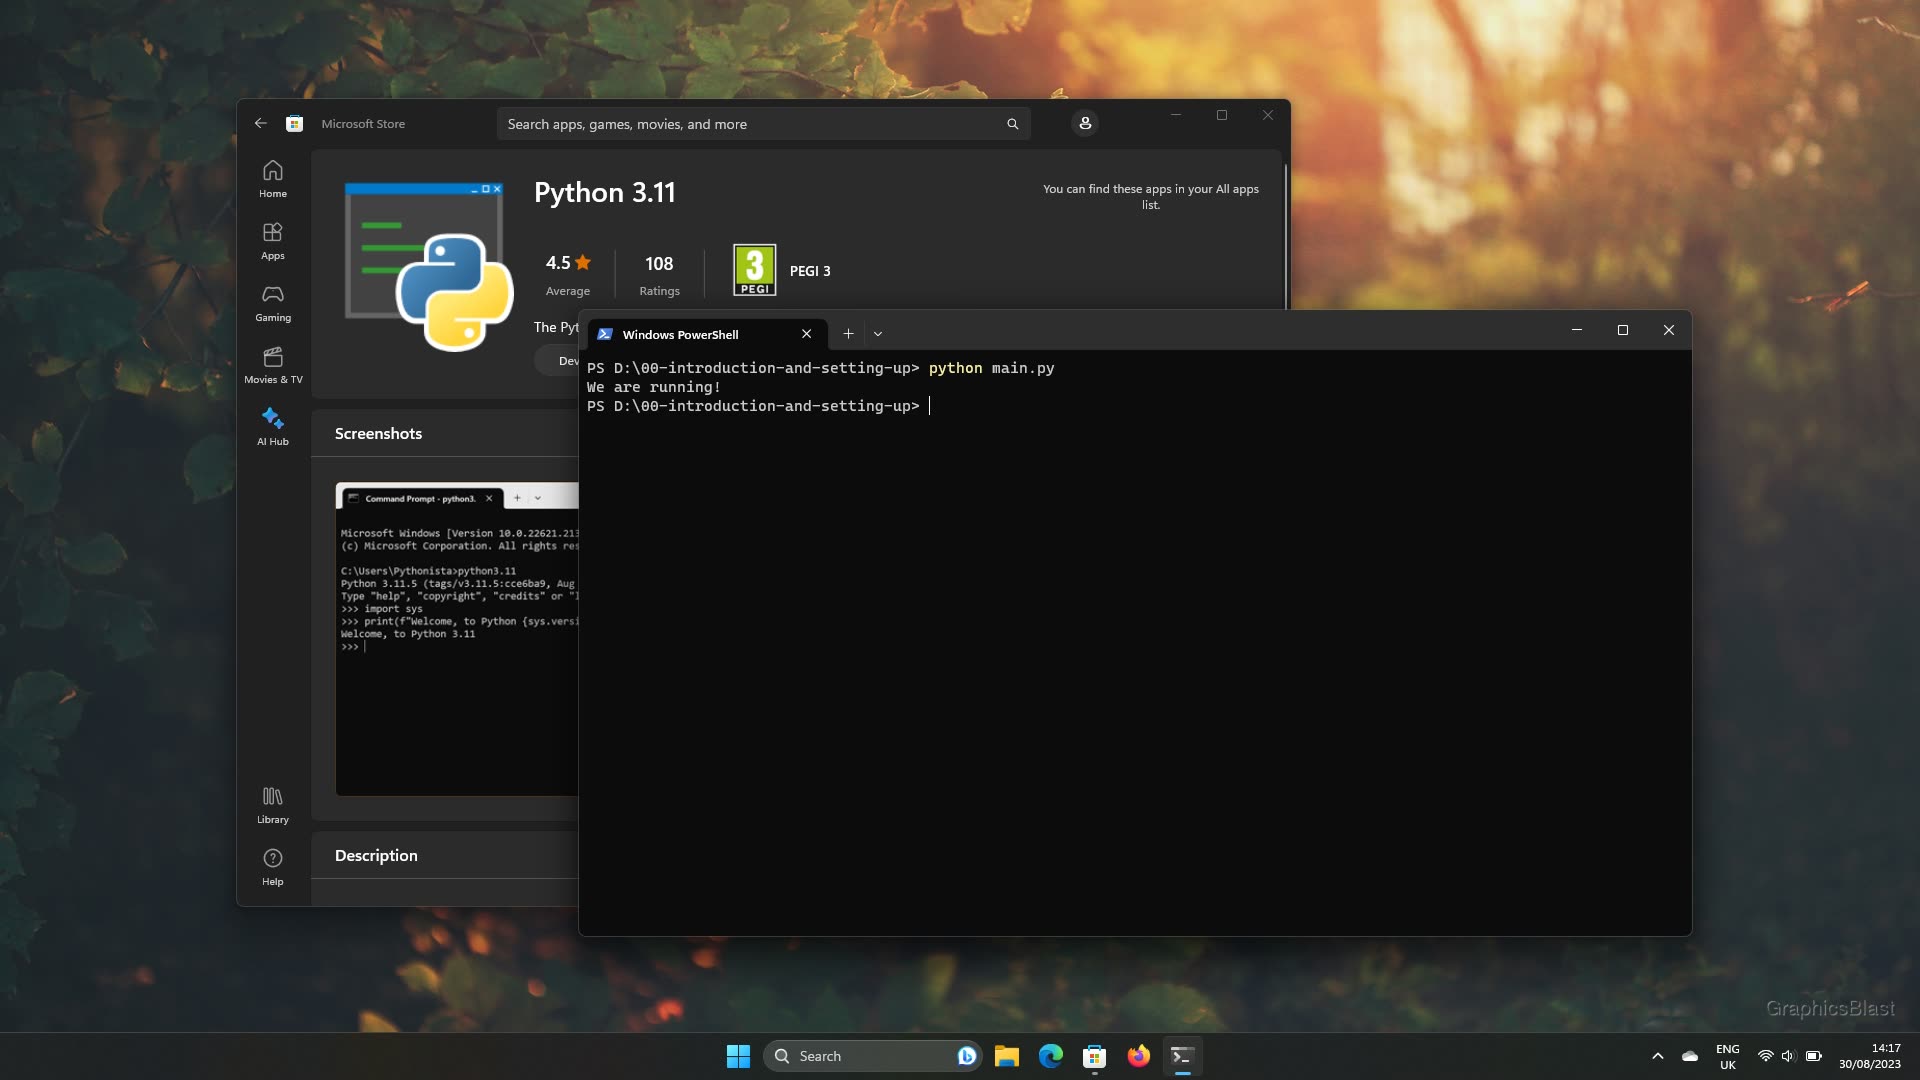
Task: Open the Store user account icon
Action: [x=1085, y=123]
